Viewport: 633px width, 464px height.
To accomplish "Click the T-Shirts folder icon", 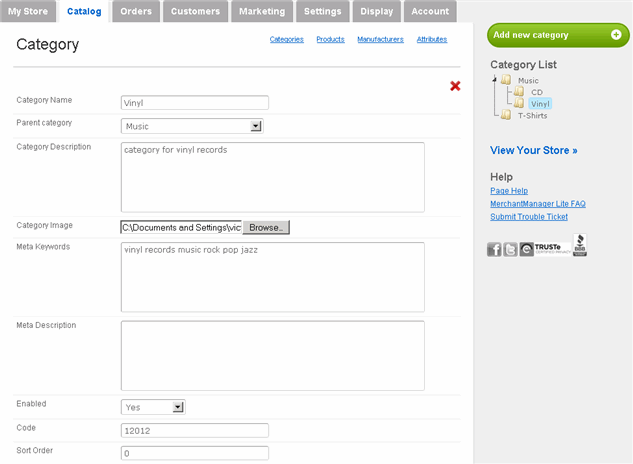I will [x=506, y=115].
